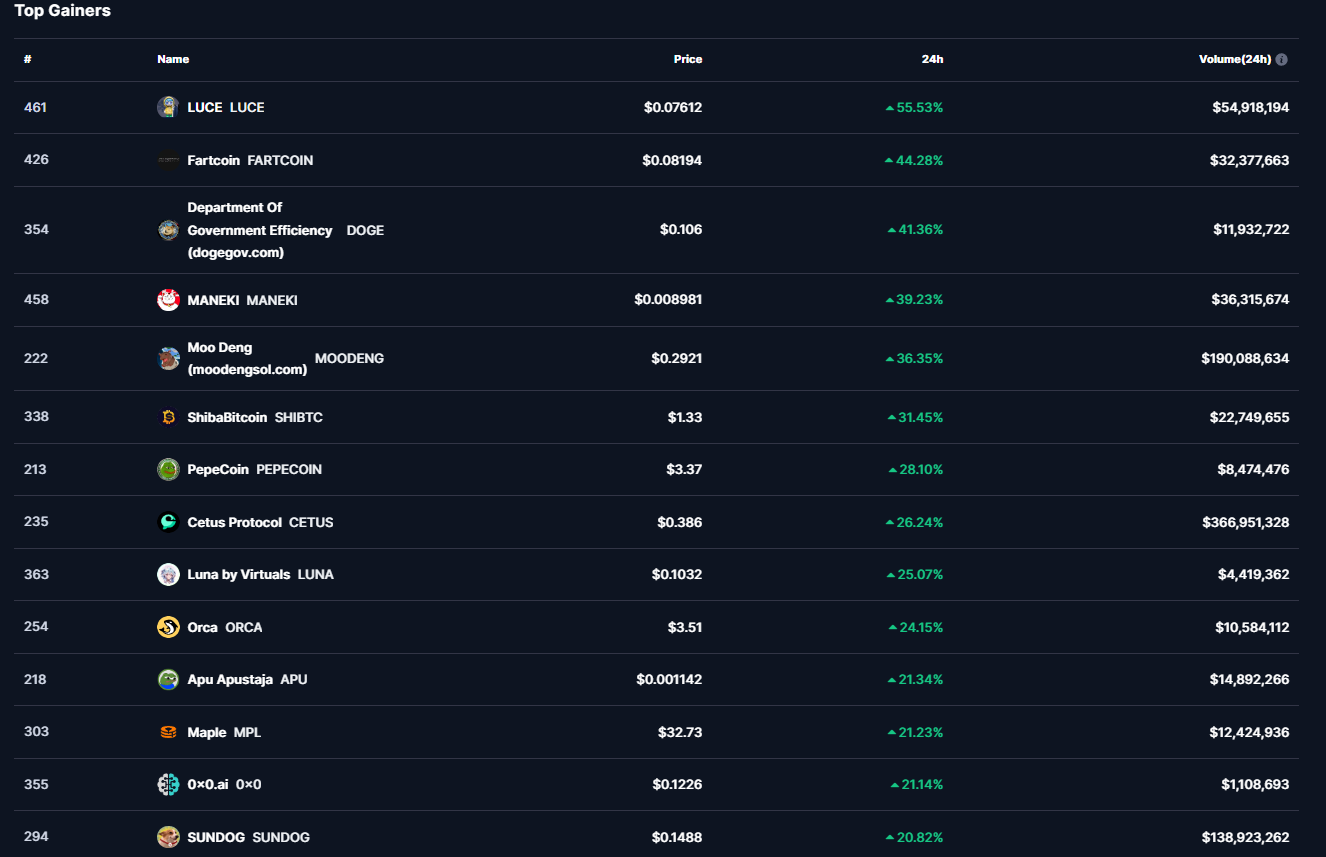This screenshot has width=1326, height=857.
Task: Click the Volume(24h) info icon
Action: coord(1282,59)
